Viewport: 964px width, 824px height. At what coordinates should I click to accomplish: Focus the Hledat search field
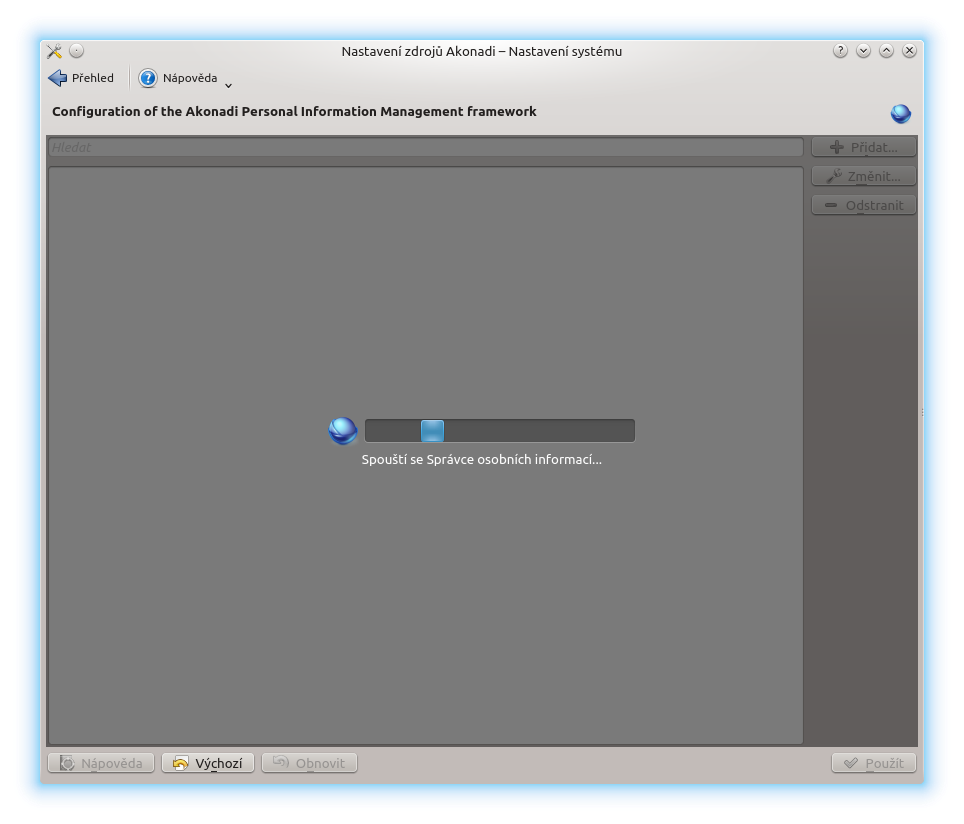click(x=425, y=147)
